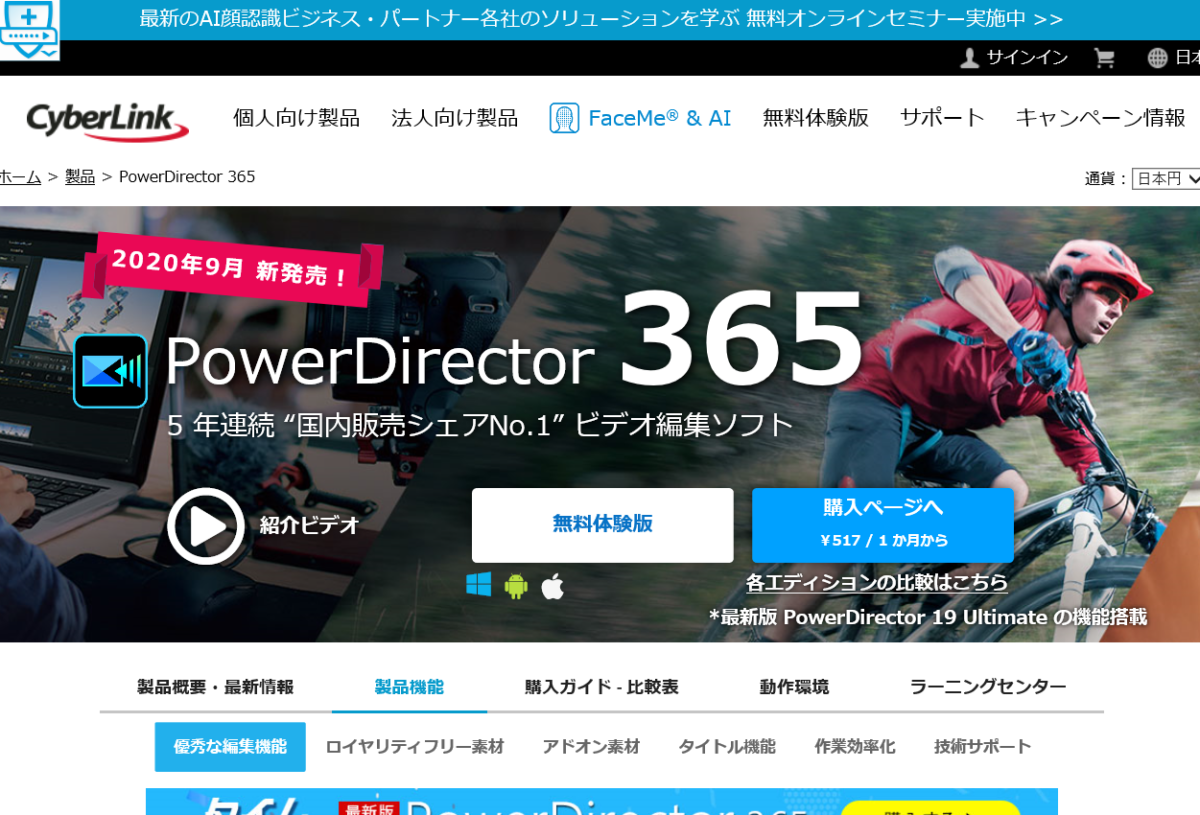Open the 各エディションの比較はこちら link
1200x815 pixels.
click(876, 582)
